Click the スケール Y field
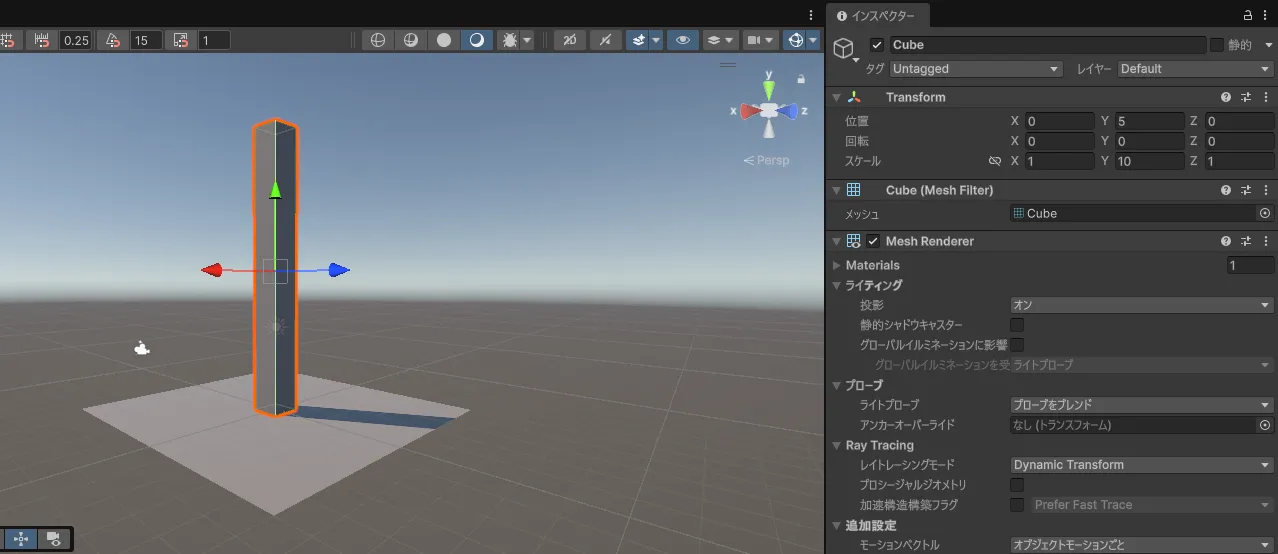Screen dimensions: 1278x554 (1149, 161)
